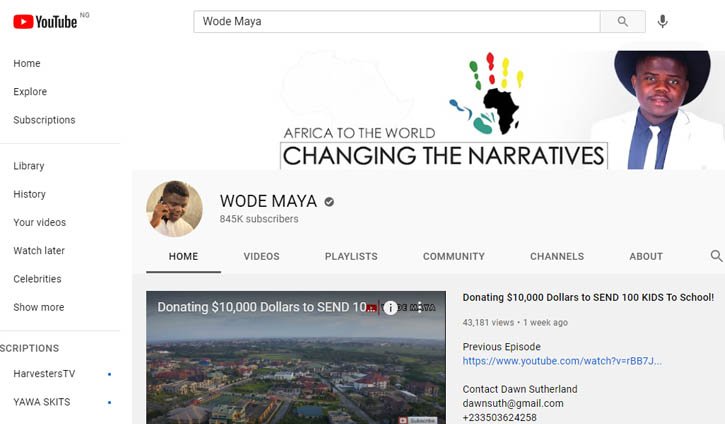This screenshot has width=725, height=424.
Task: Click the 845K subscribers text
Action: click(x=259, y=219)
